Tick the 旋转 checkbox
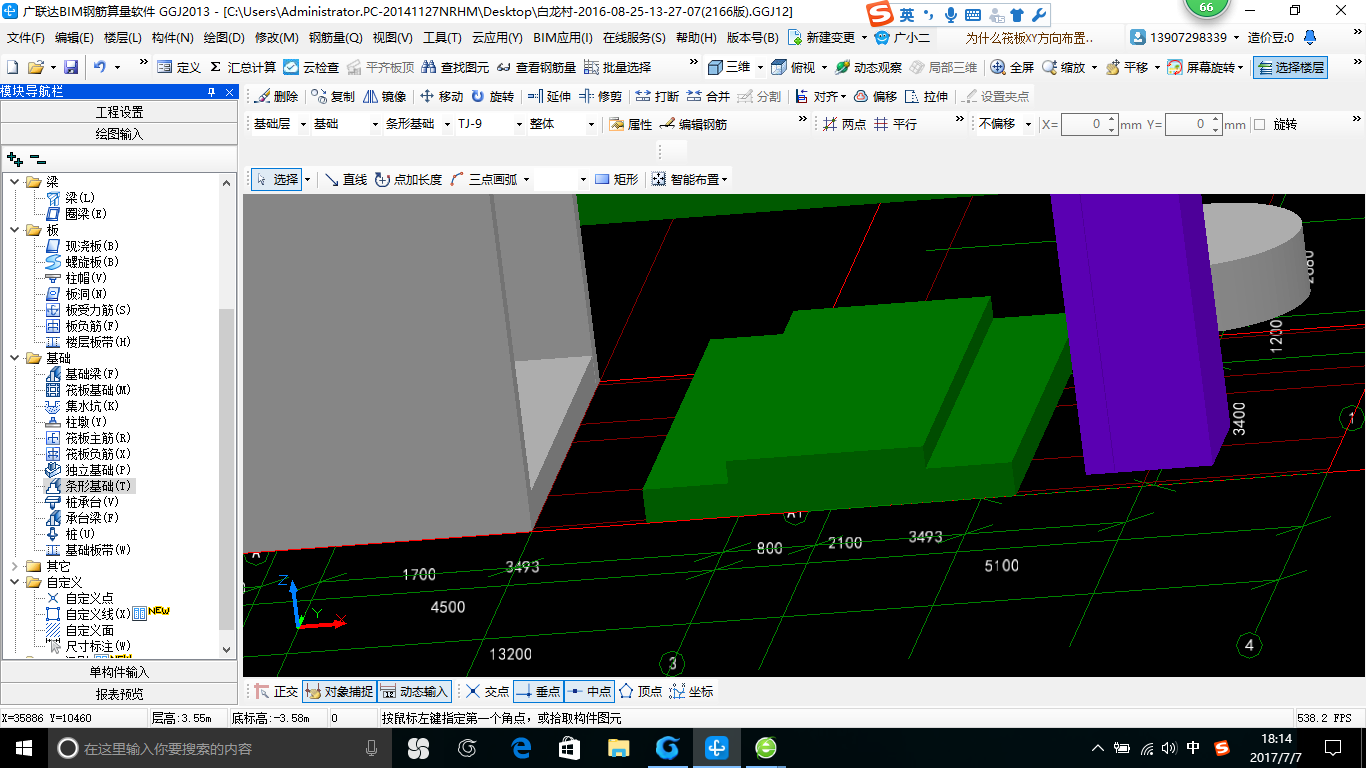 1259,124
